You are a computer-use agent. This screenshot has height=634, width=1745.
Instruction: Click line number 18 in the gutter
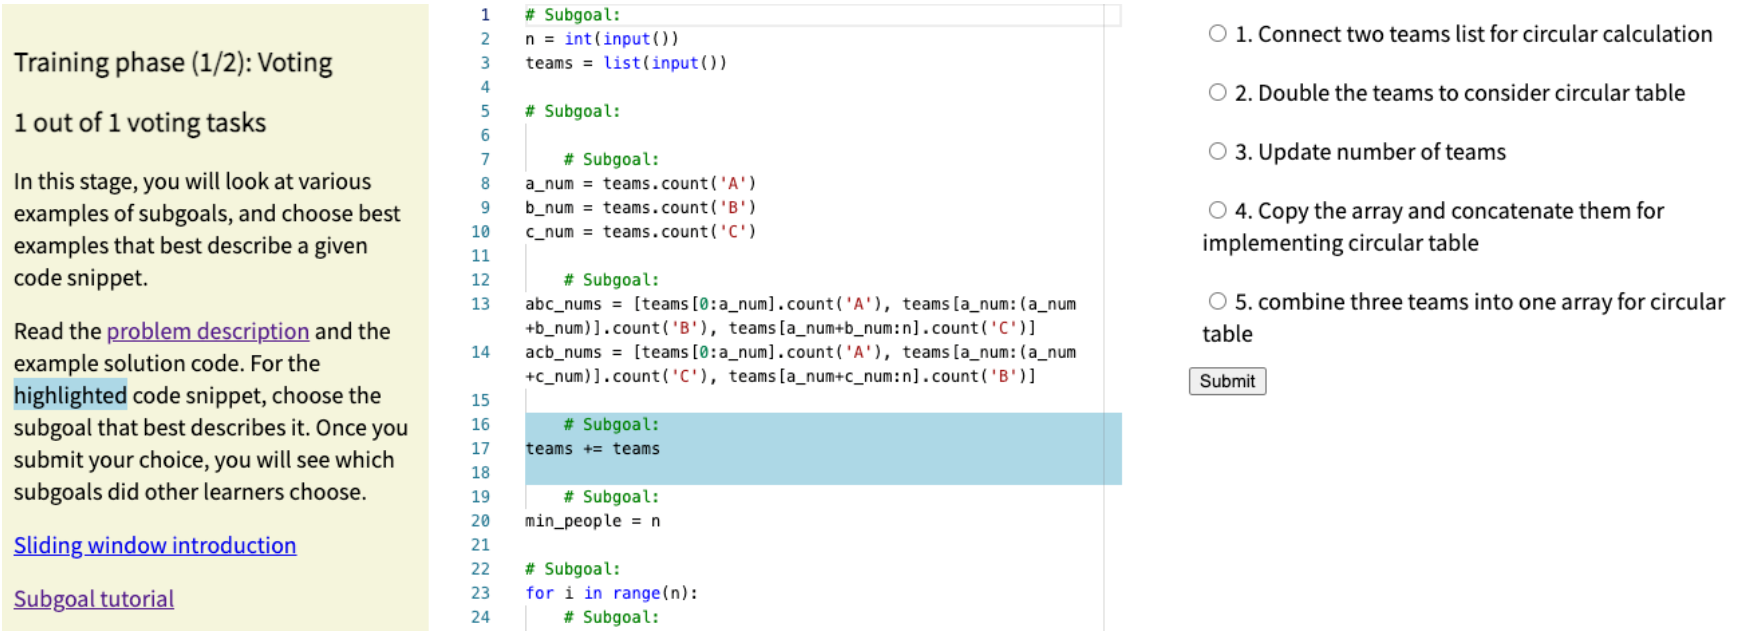481,473
